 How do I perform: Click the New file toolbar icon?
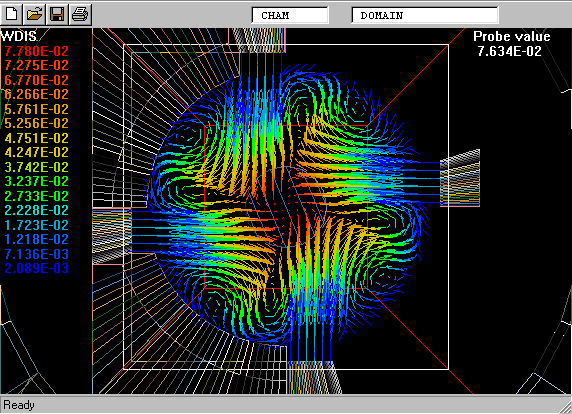12,14
